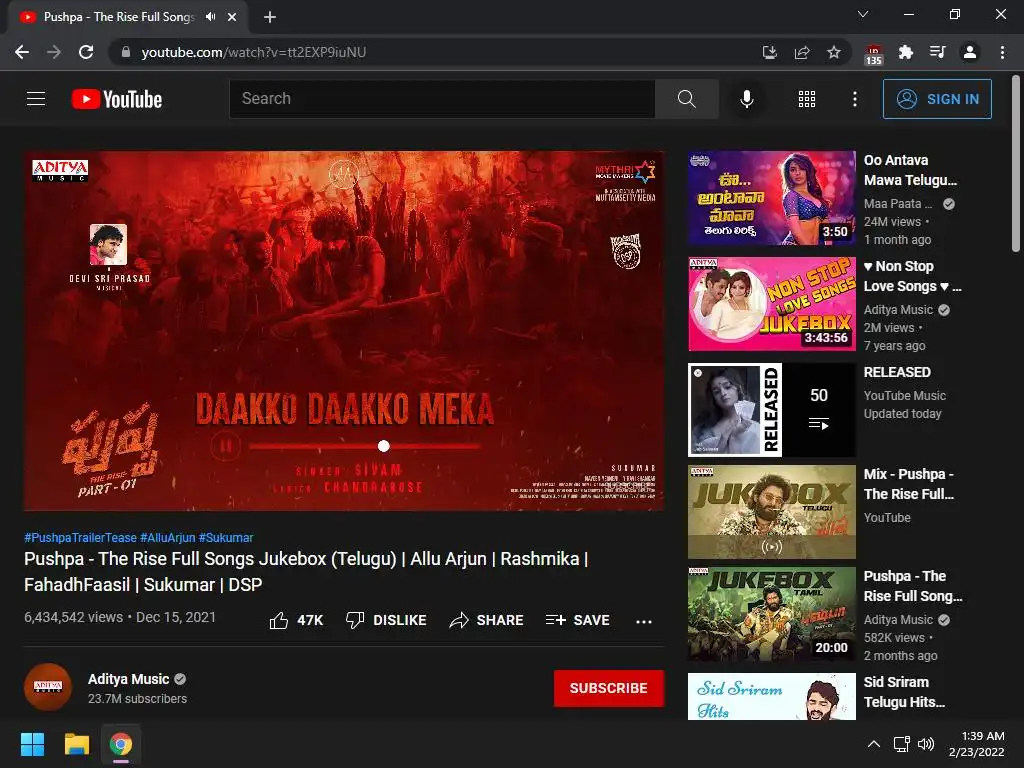Open Mix - Pushpa The Rise thumbnail
The width and height of the screenshot is (1024, 768).
772,511
